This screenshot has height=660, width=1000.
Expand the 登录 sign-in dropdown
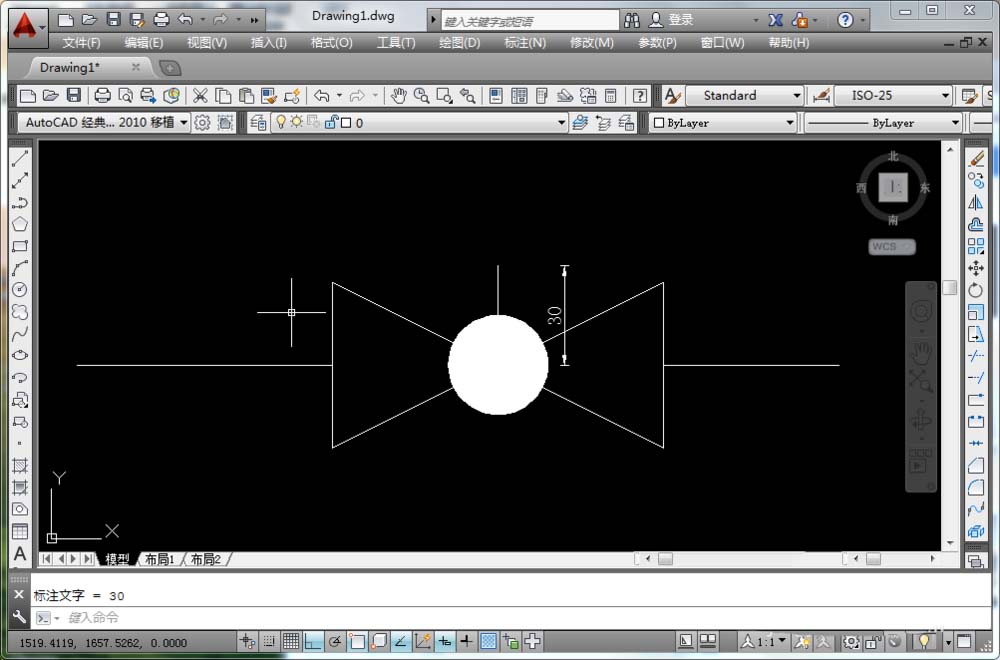756,20
